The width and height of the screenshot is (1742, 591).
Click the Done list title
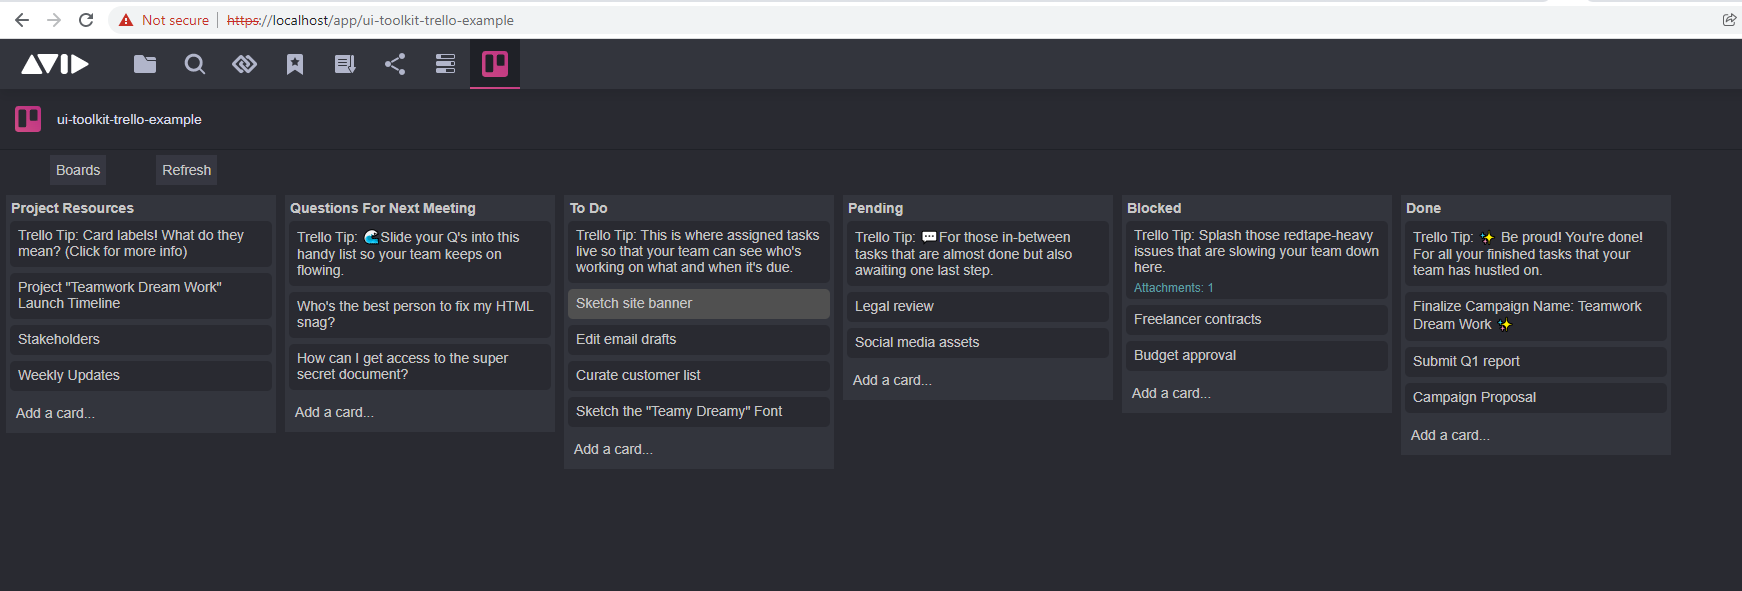click(1423, 208)
